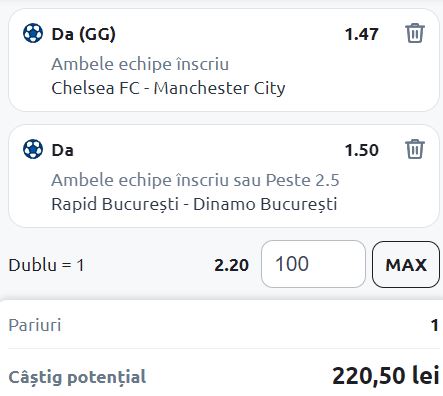Click the Ambele echipe înscriu sau Peste 2.5 market

click(x=195, y=180)
